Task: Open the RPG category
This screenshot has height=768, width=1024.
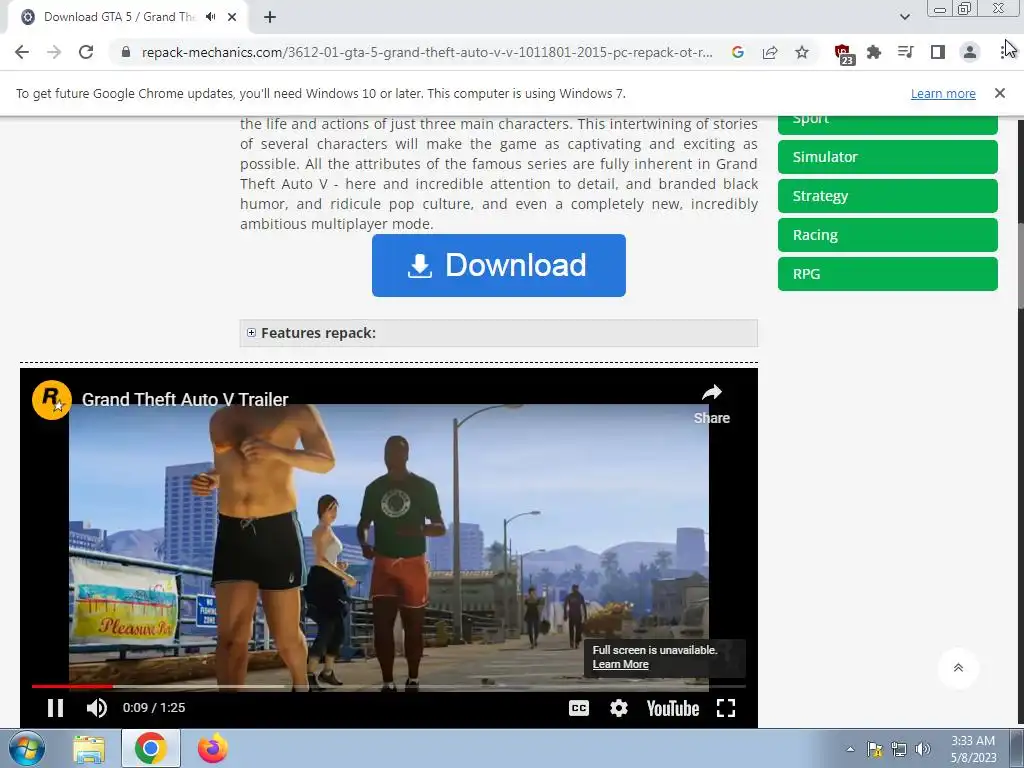Action: [x=888, y=274]
